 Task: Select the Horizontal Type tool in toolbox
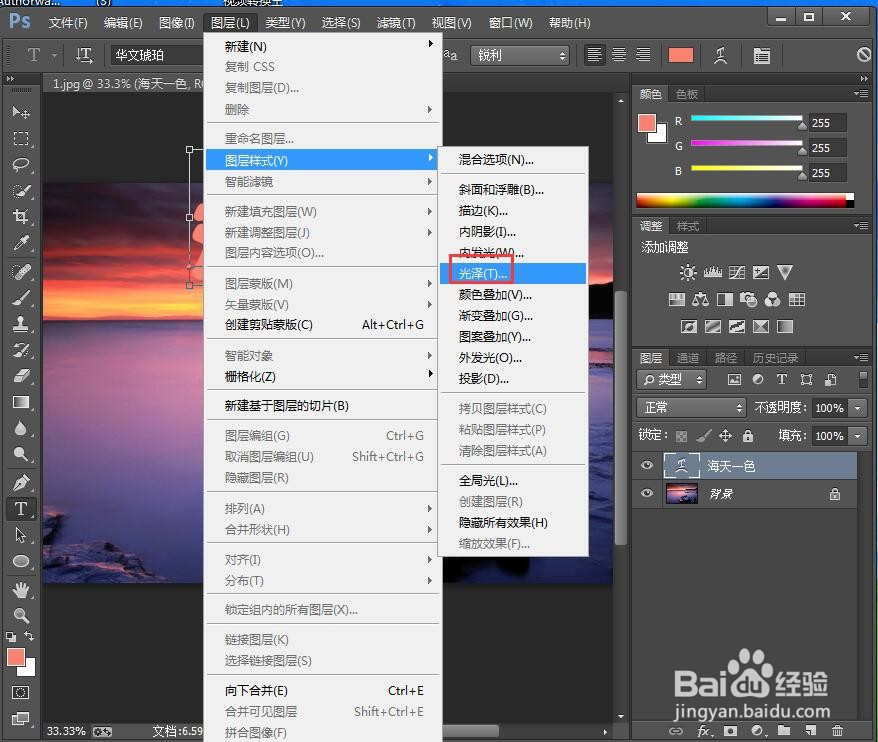point(21,508)
